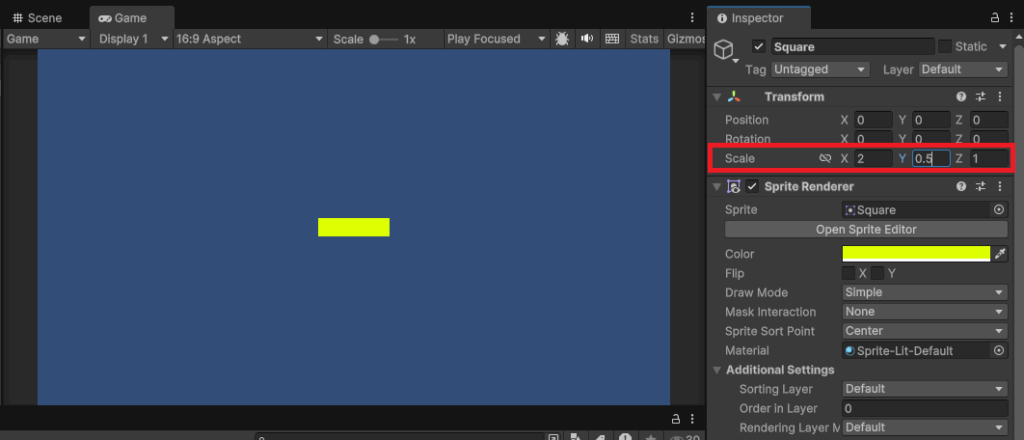Click the Inspector lock icon
The image size is (1024, 440).
click(x=994, y=18)
